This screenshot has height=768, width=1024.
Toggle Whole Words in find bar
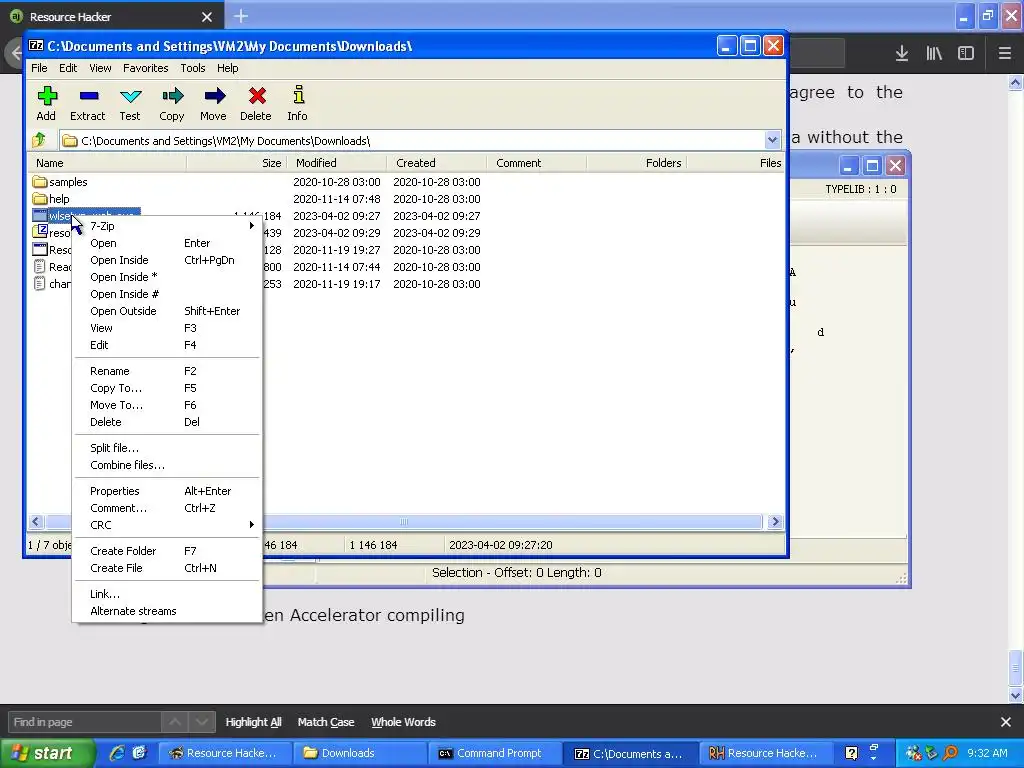404,722
